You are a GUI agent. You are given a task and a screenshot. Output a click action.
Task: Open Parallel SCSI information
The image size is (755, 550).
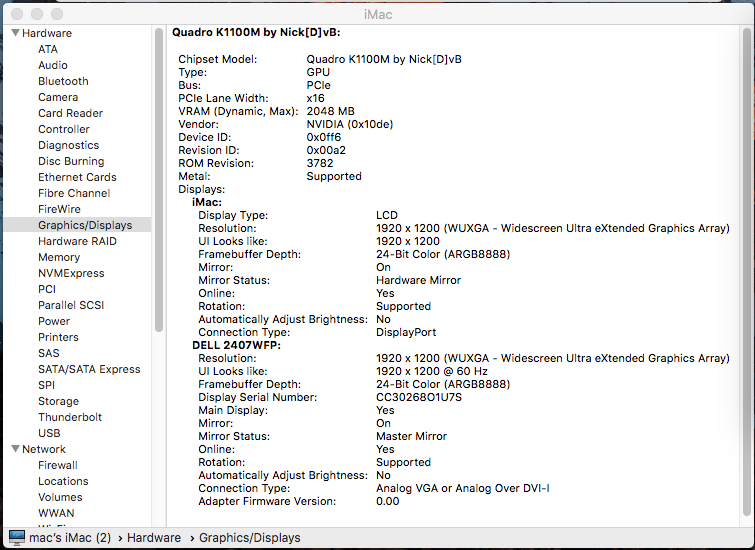71,305
